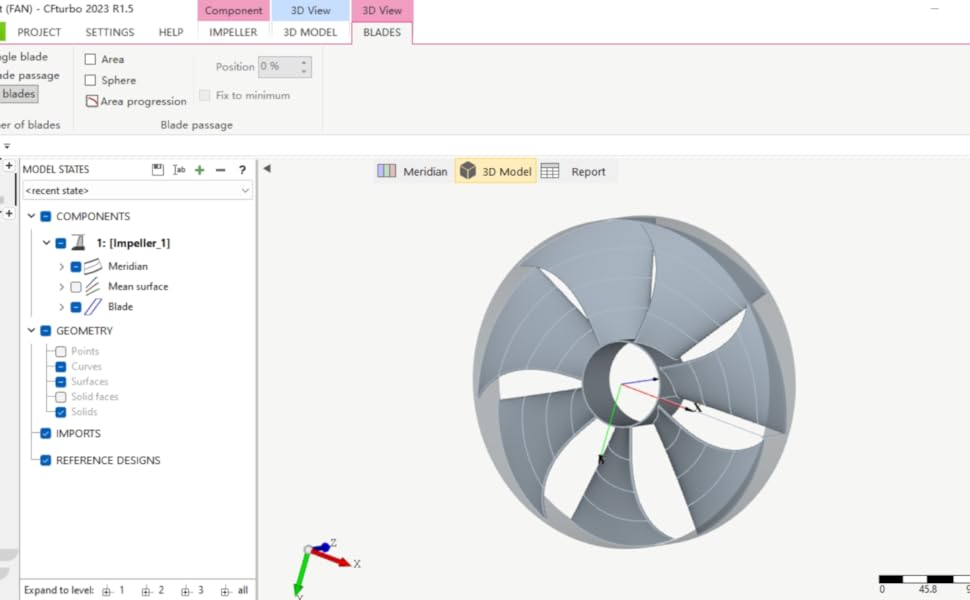This screenshot has width=970, height=600.
Task: Add a new model state
Action: (200, 170)
